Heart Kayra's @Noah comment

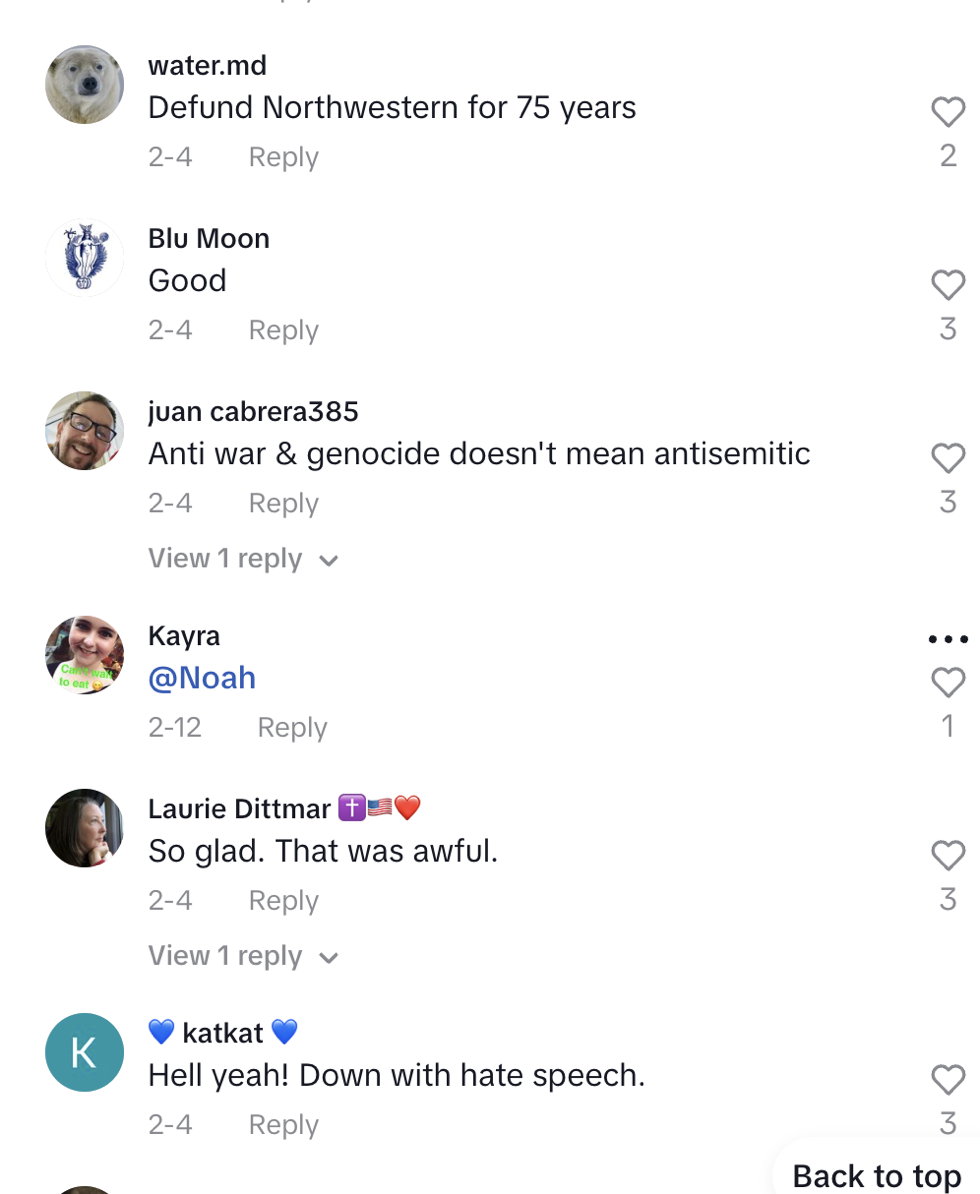947,683
